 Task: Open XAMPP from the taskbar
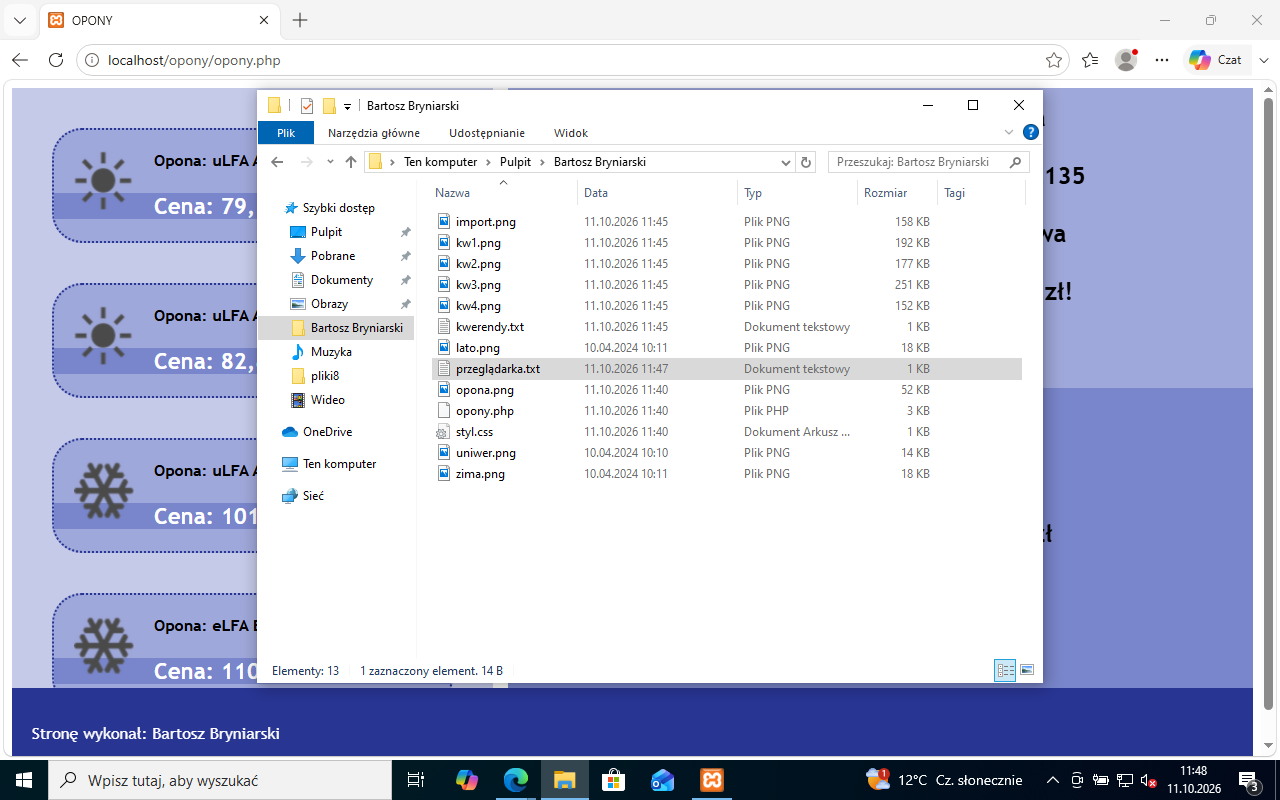coord(712,780)
